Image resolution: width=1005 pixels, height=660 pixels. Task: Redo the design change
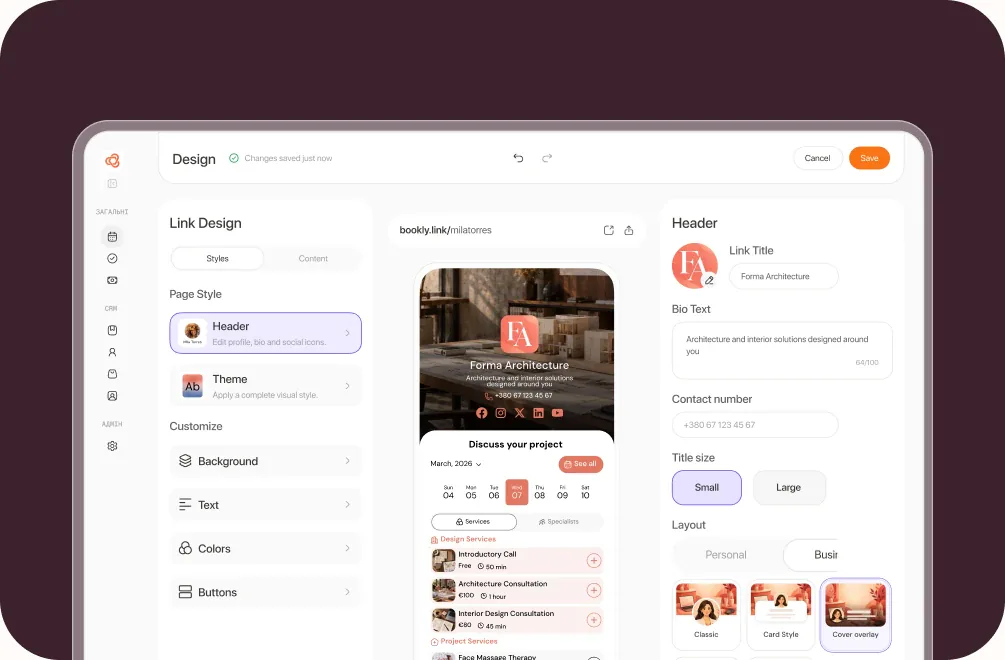(x=547, y=158)
